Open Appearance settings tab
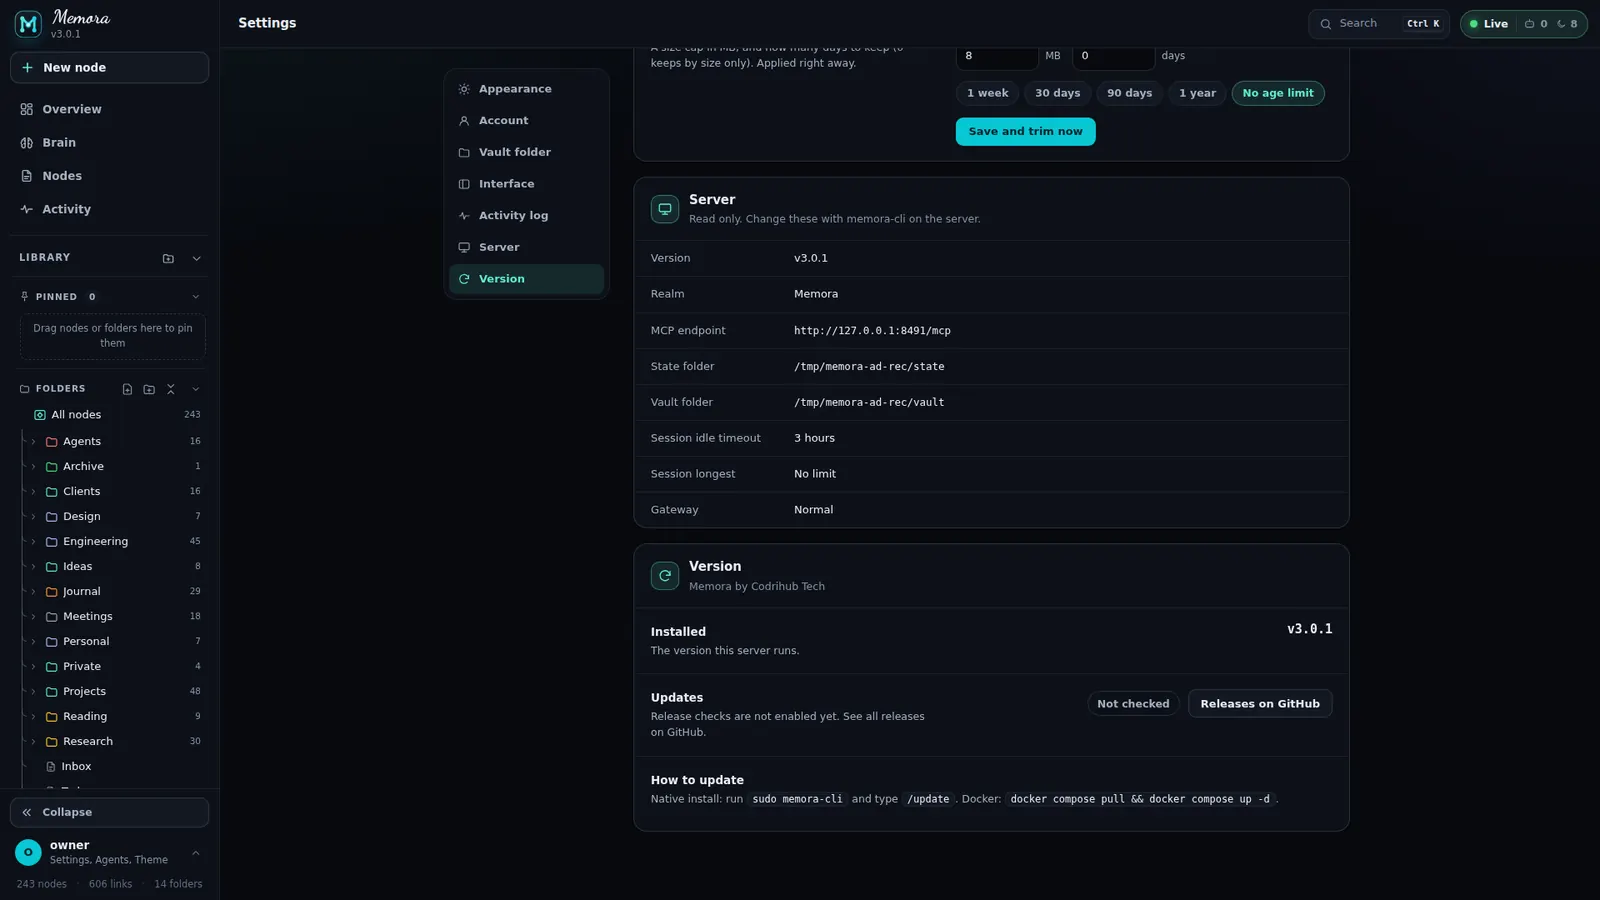The height and width of the screenshot is (900, 1600). (x=526, y=89)
